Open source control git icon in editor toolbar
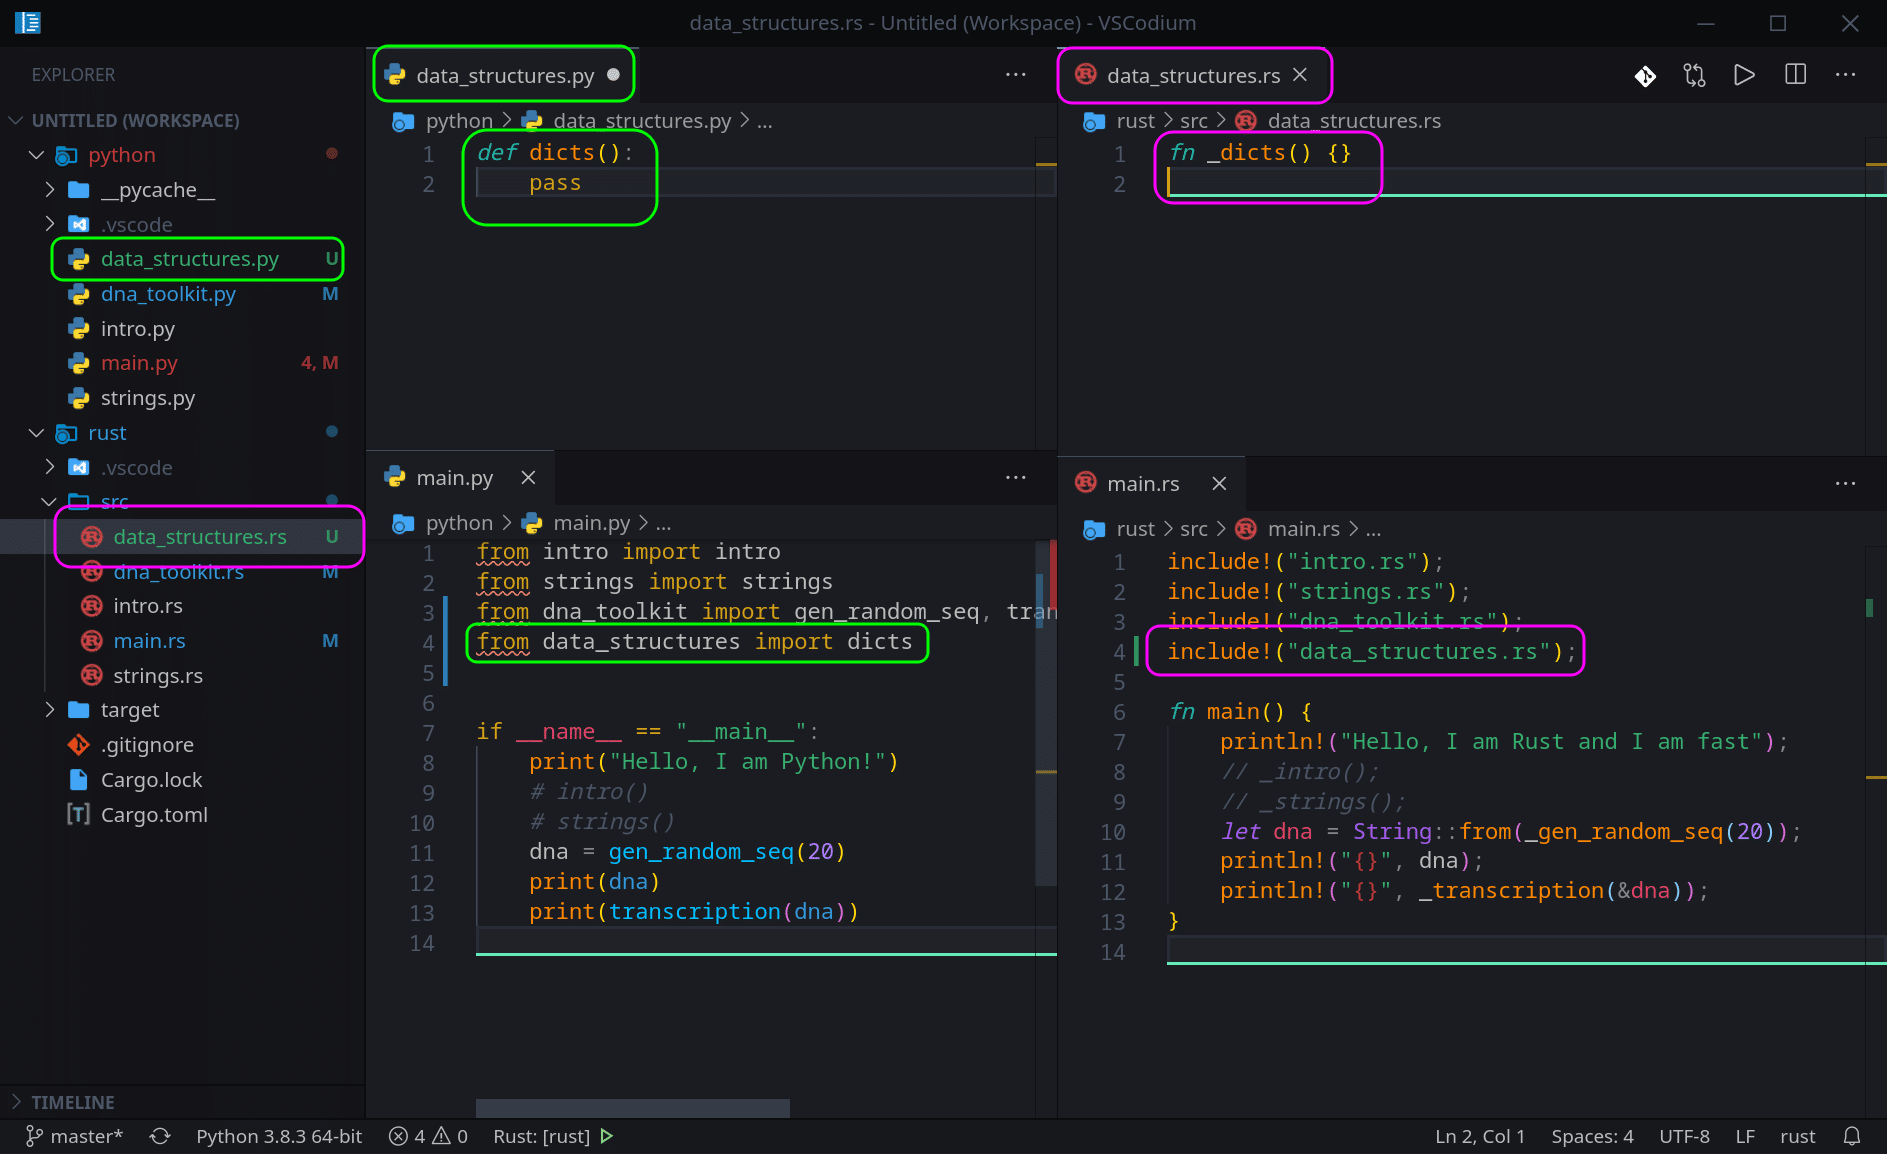 1645,76
